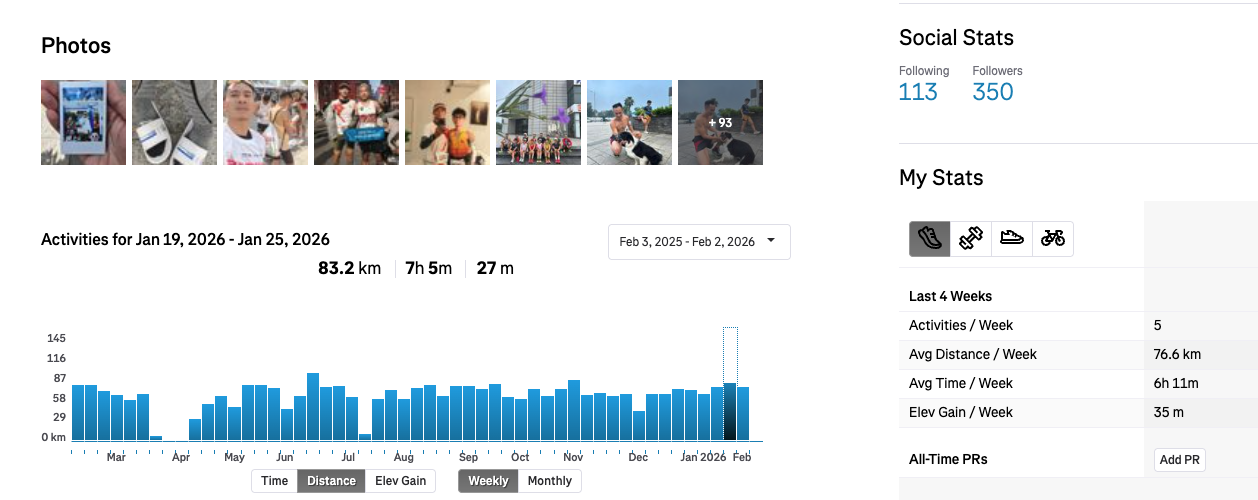1258x500 pixels.
Task: Open the Followers count 350 link
Action: pos(993,92)
